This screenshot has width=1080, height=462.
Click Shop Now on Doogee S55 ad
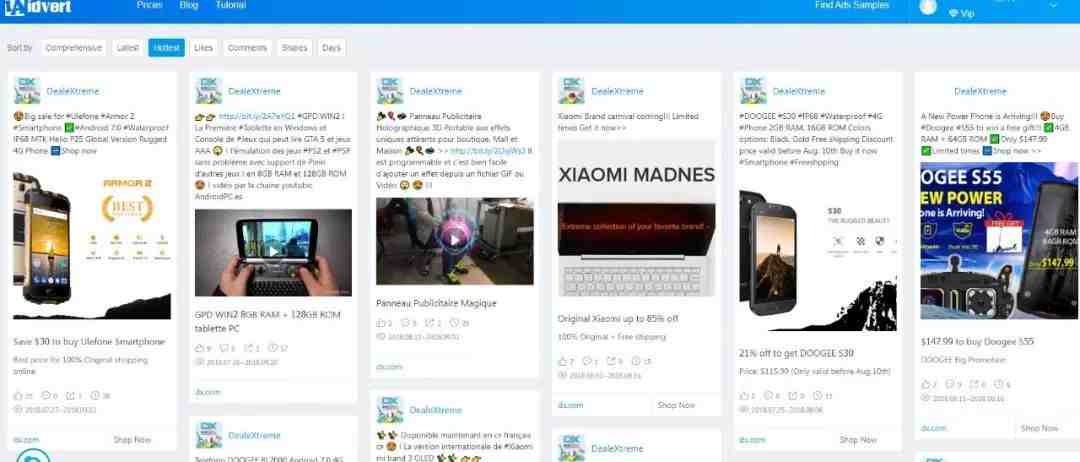(1039, 428)
